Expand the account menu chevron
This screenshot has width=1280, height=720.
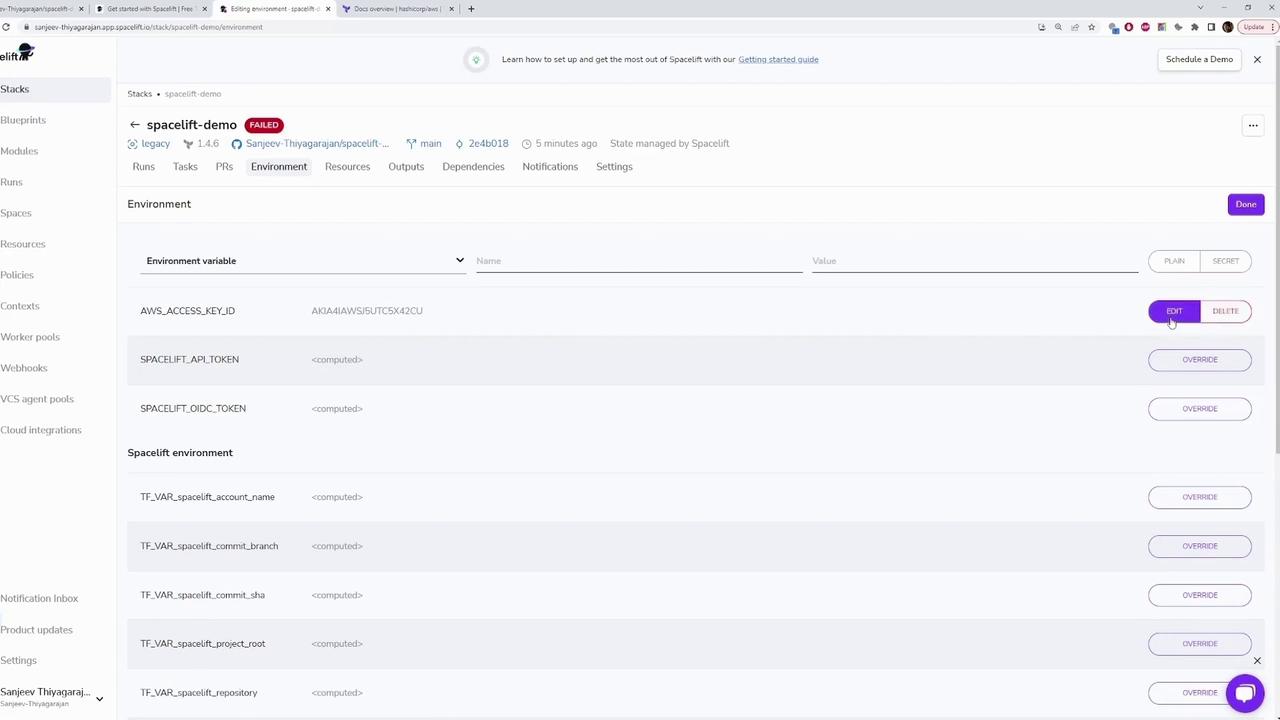99,699
